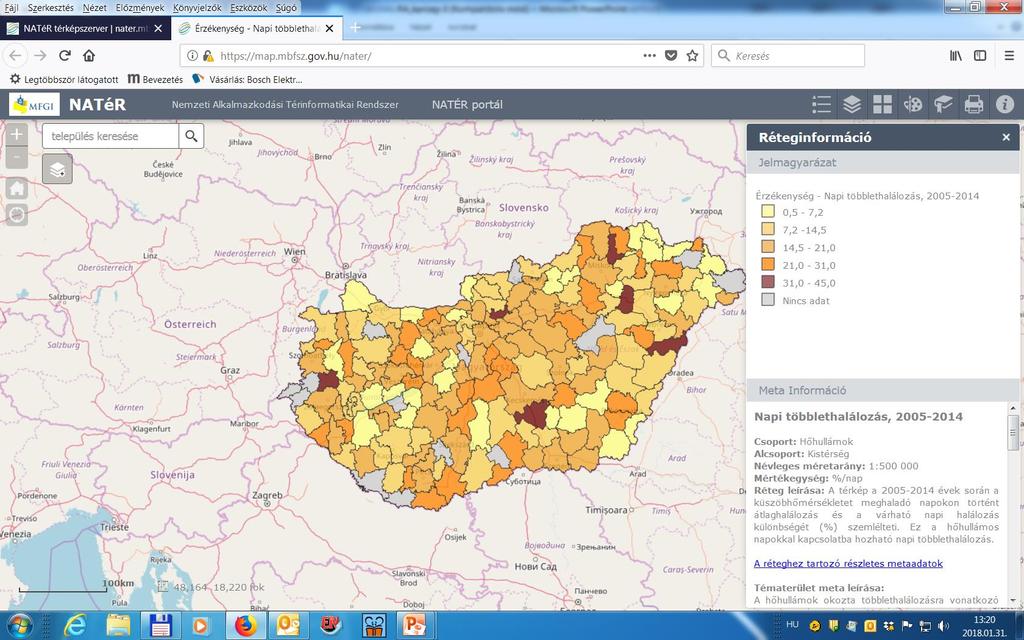Click the 0,5 - 7,2 legend swatch
The image size is (1024, 640).
pyautogui.click(x=768, y=212)
